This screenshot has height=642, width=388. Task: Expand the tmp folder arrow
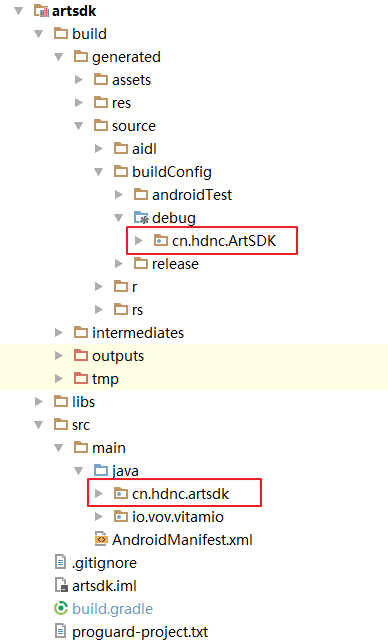(59, 378)
